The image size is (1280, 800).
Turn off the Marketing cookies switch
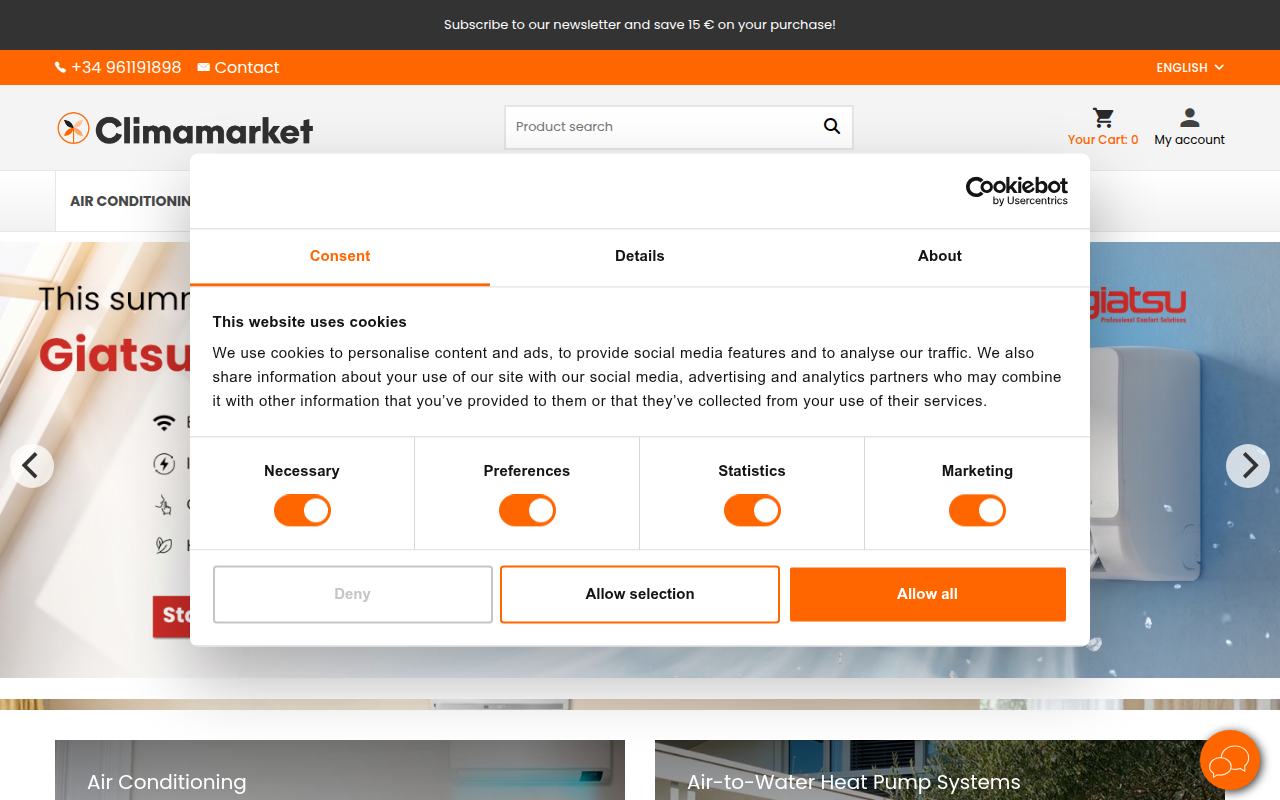point(977,511)
